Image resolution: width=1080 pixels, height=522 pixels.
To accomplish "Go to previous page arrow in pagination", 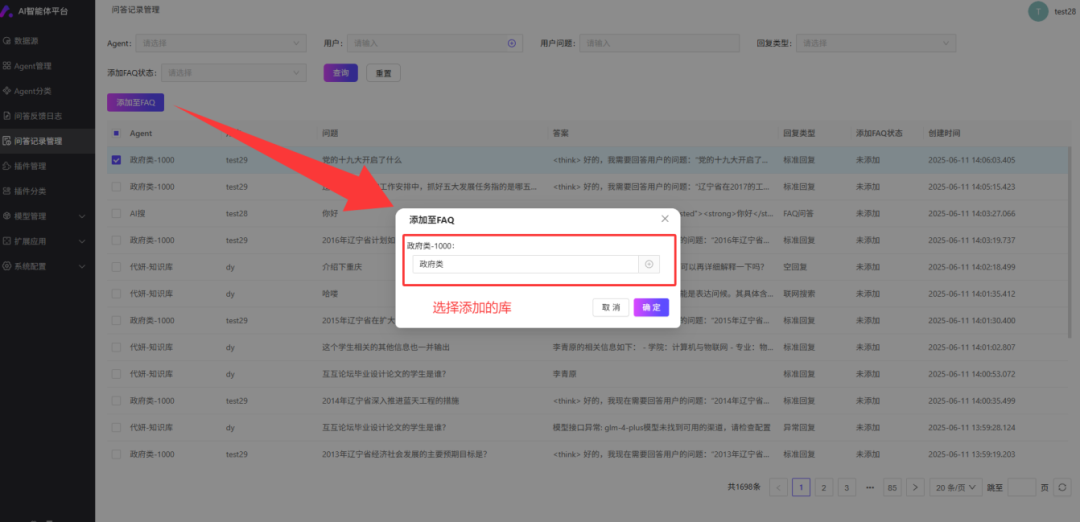I will coord(778,487).
